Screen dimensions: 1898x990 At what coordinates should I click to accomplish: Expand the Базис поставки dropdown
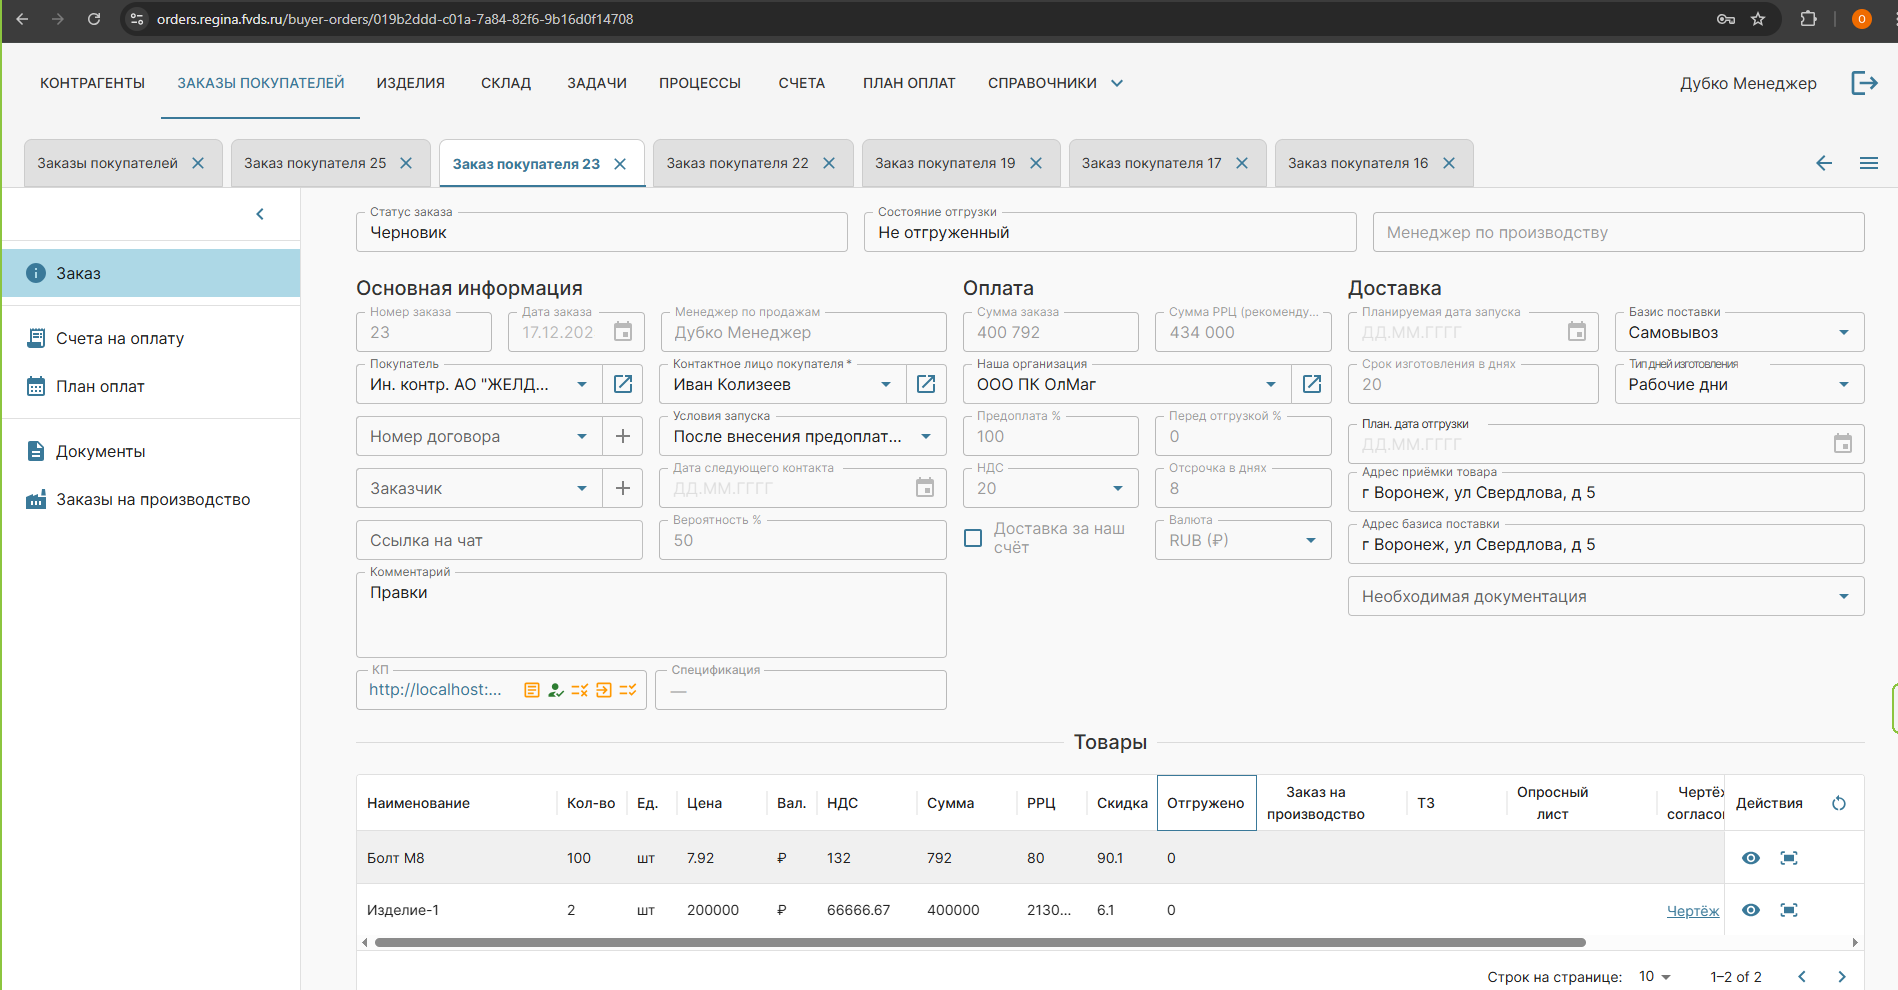pos(1843,332)
